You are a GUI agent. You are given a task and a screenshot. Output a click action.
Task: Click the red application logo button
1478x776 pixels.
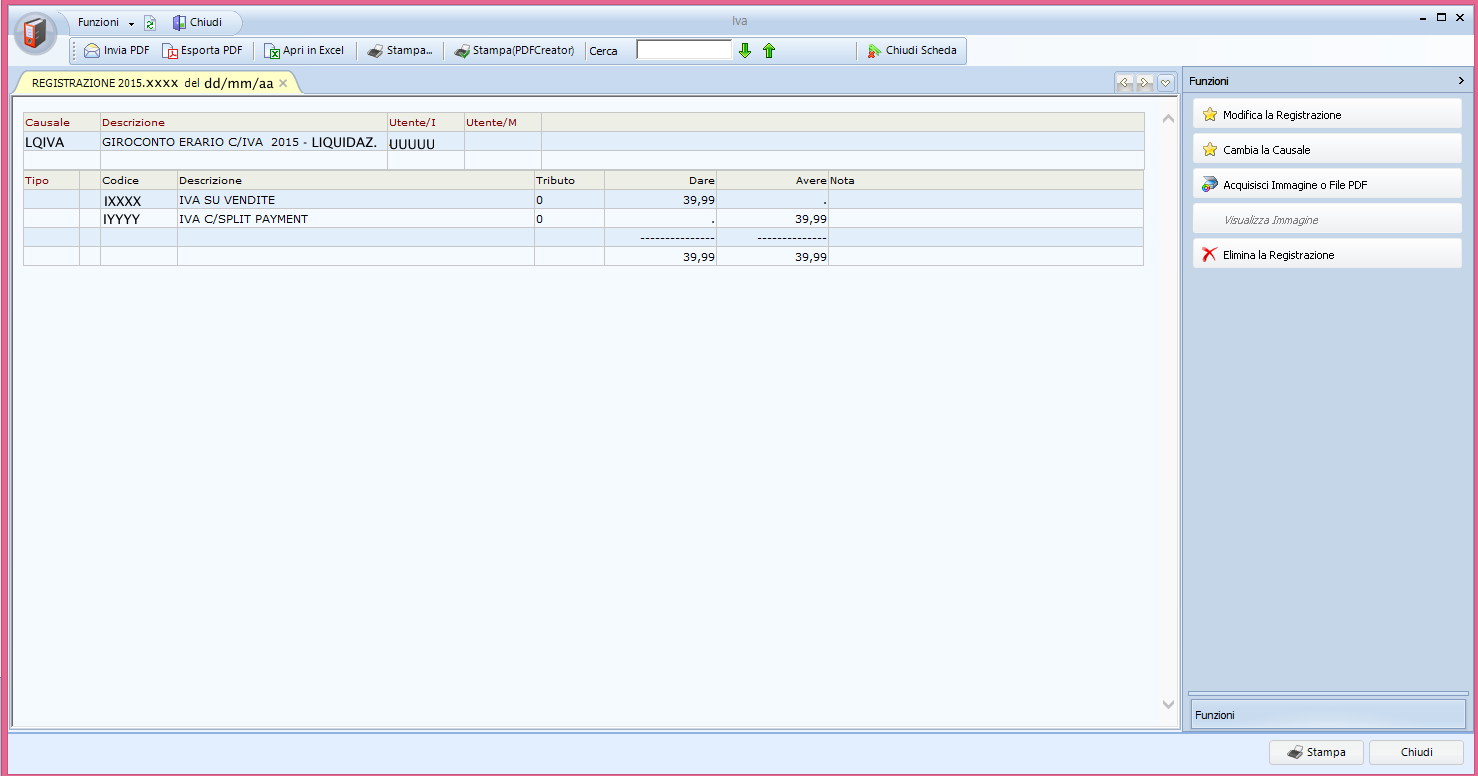click(35, 34)
